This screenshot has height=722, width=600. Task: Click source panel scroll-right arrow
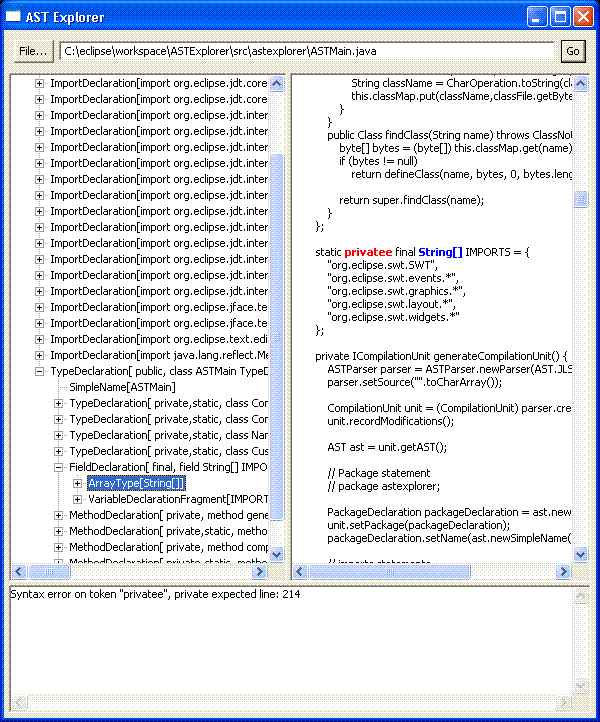[563, 571]
